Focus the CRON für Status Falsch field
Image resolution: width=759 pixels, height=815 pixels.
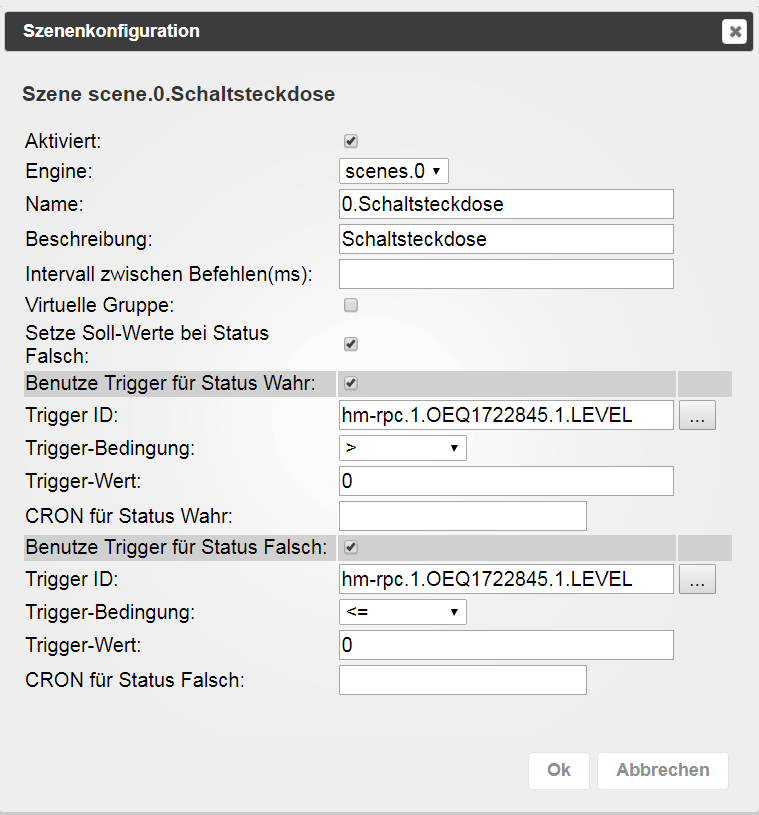pos(462,680)
